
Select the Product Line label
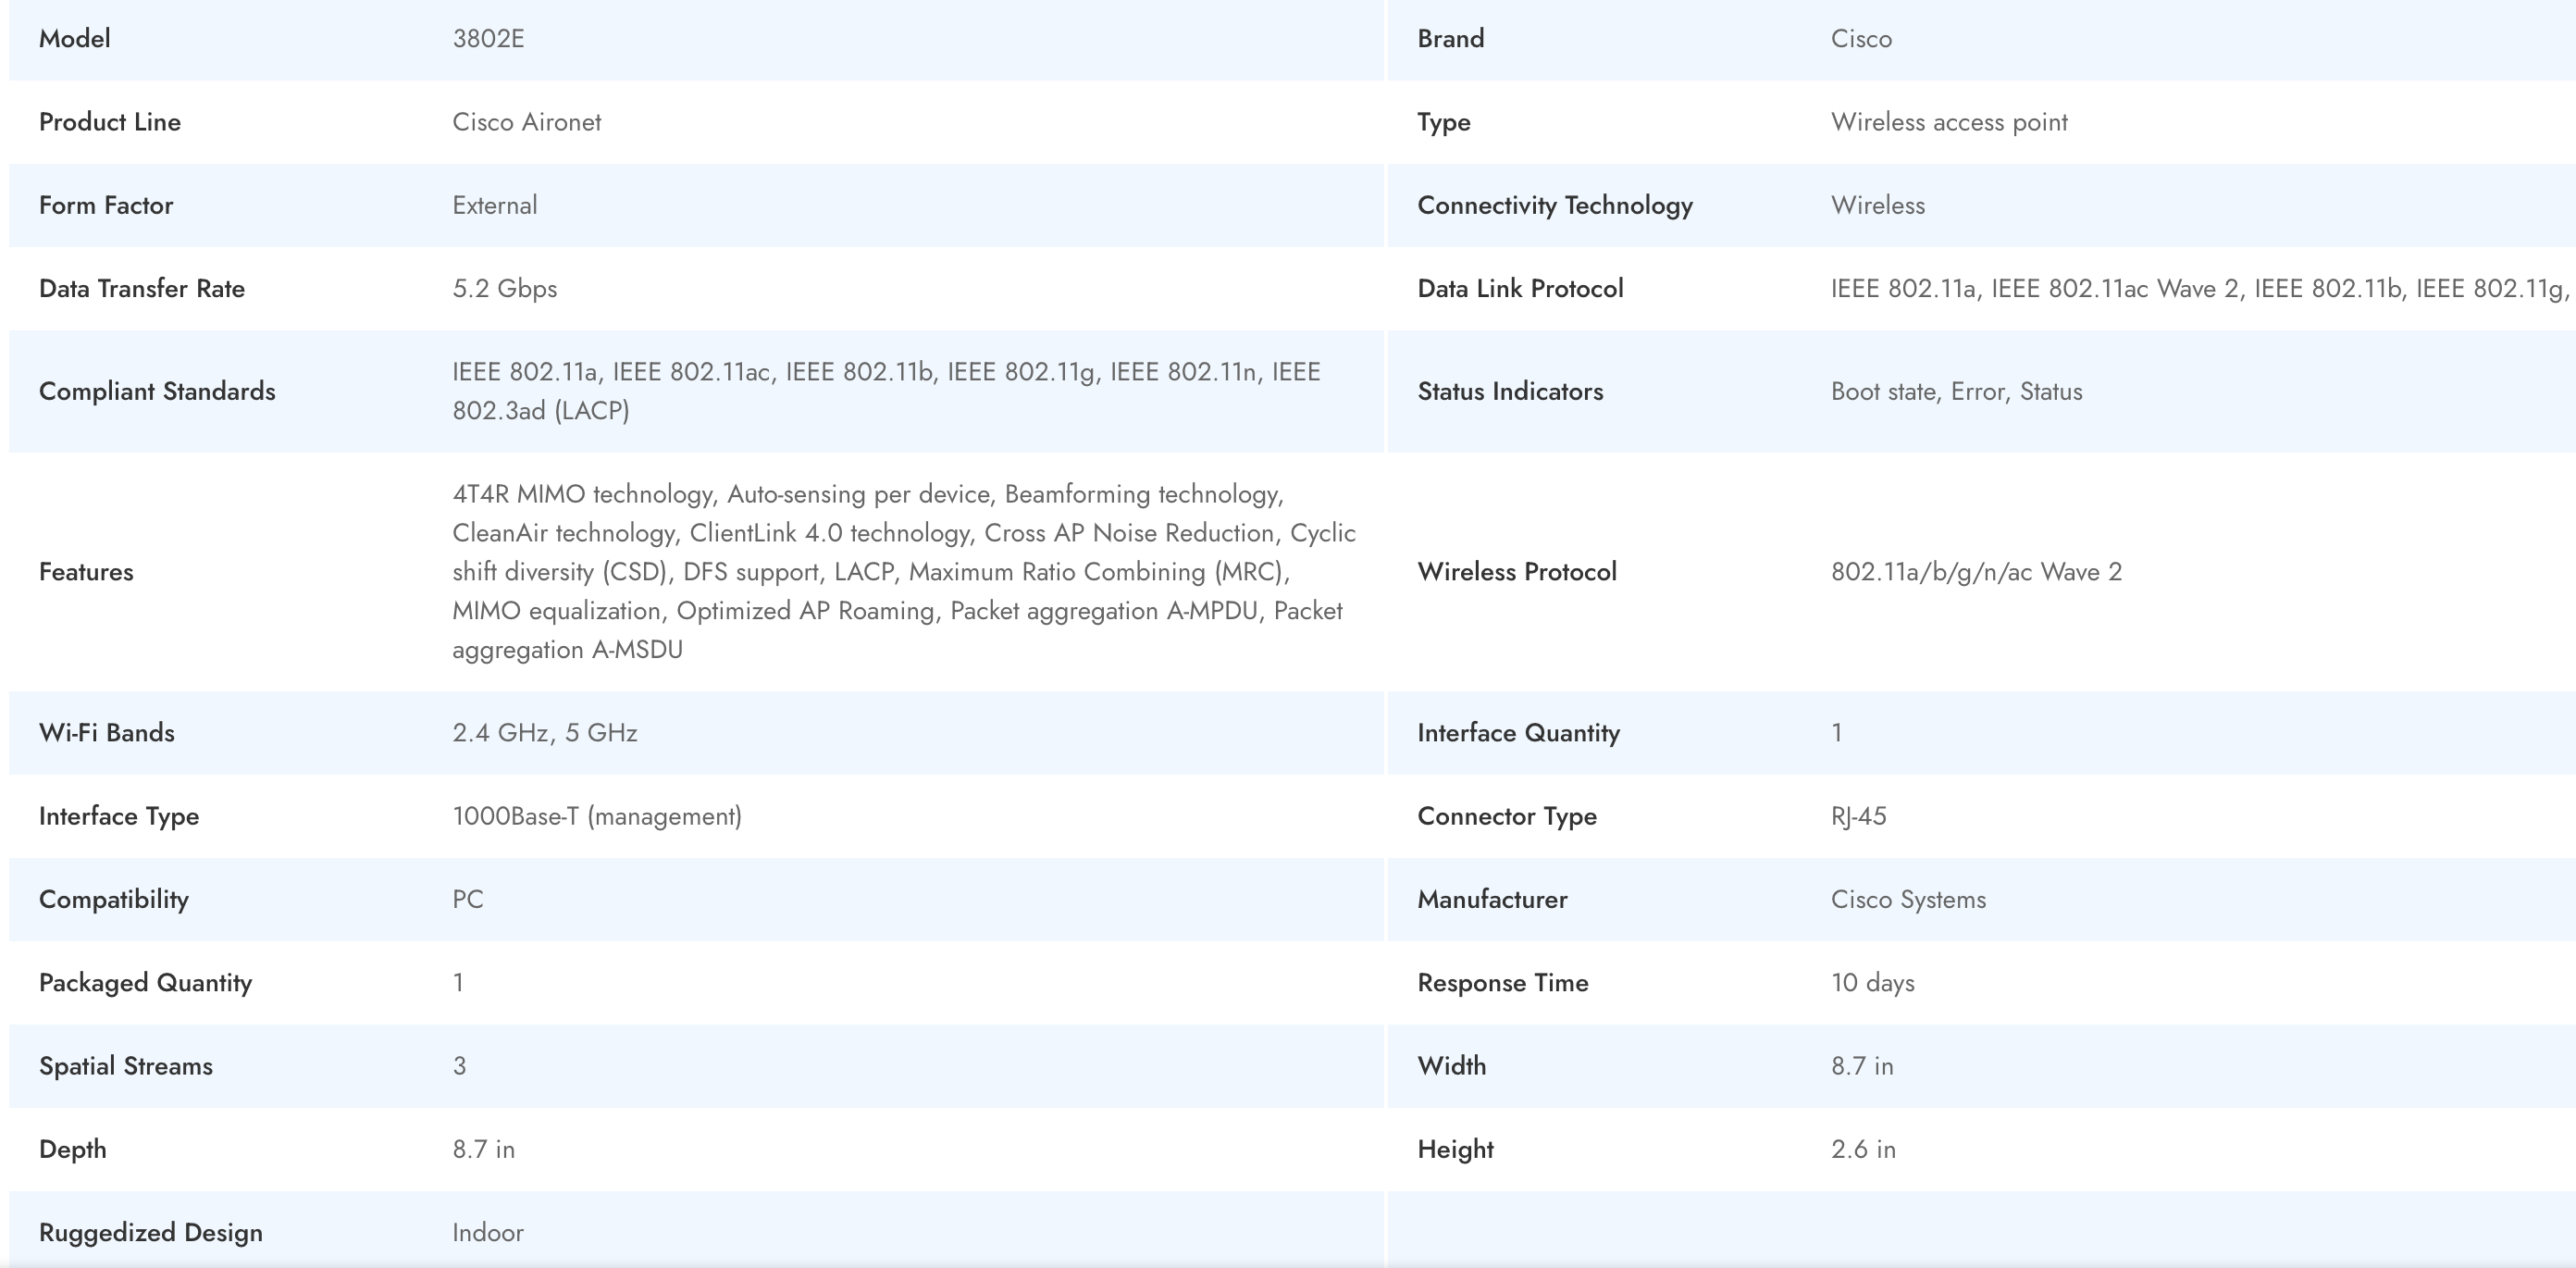pos(110,122)
